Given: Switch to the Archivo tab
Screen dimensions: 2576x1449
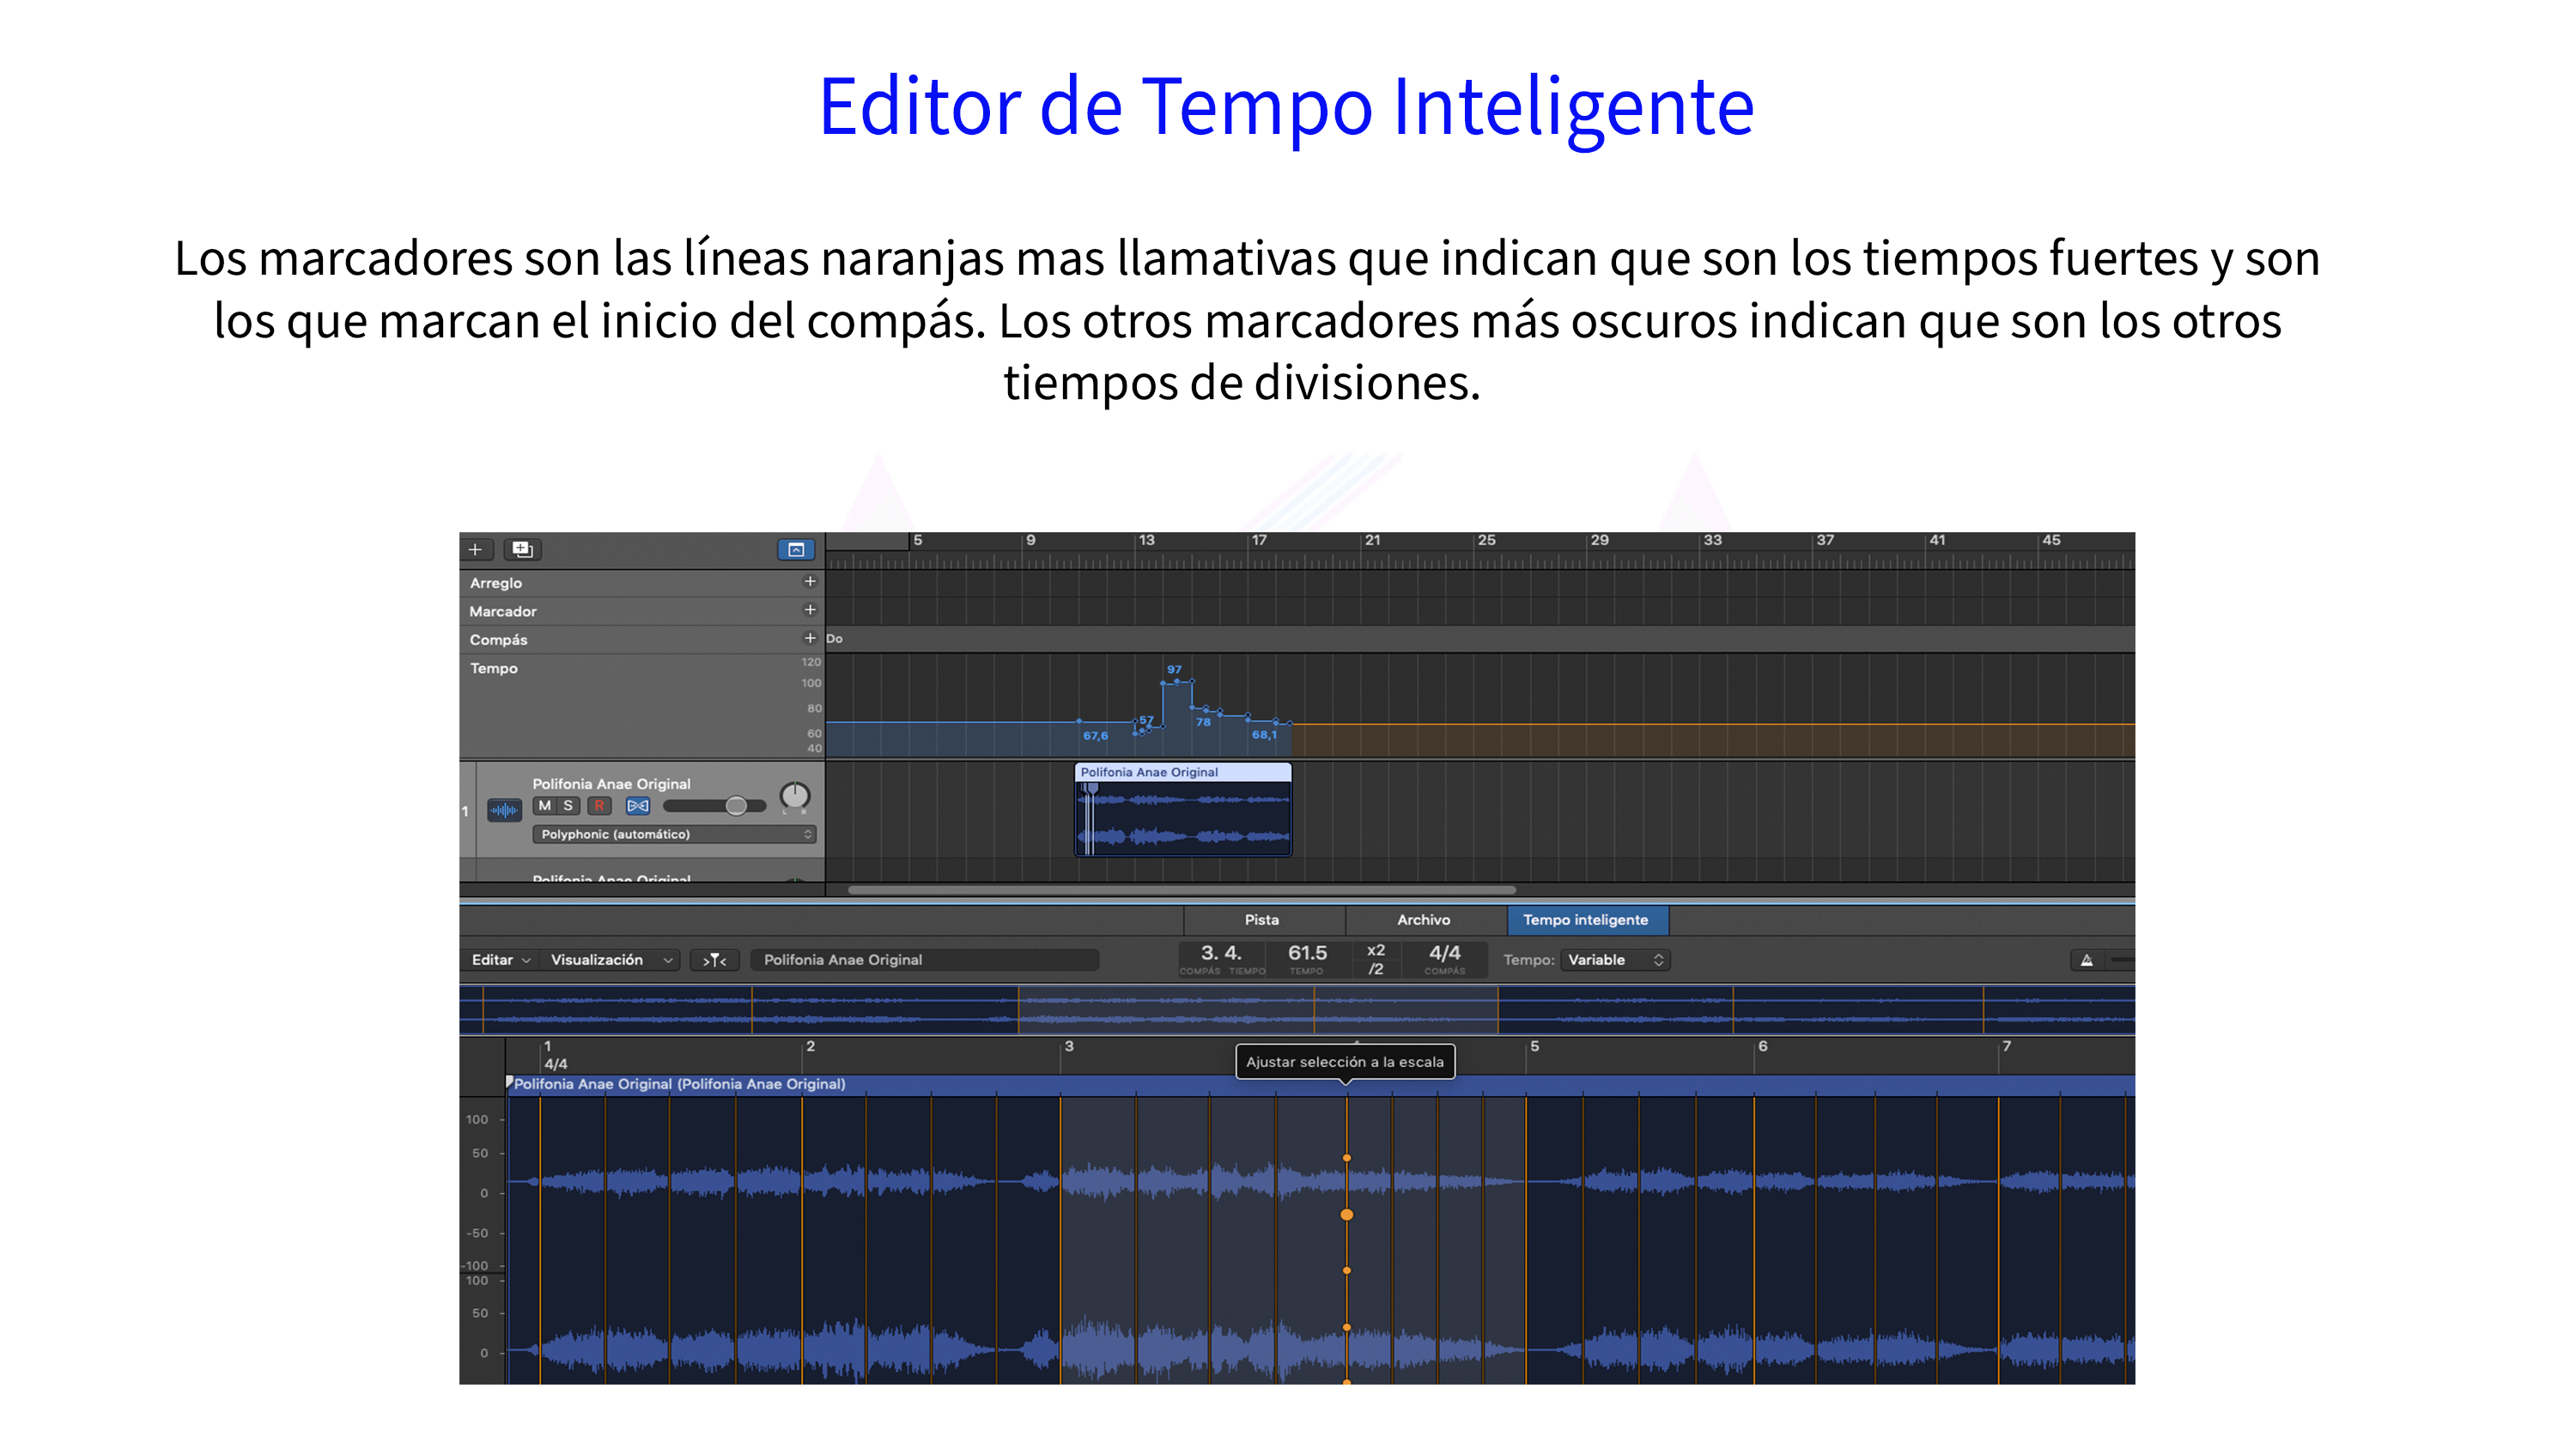Looking at the screenshot, I should click(1424, 920).
